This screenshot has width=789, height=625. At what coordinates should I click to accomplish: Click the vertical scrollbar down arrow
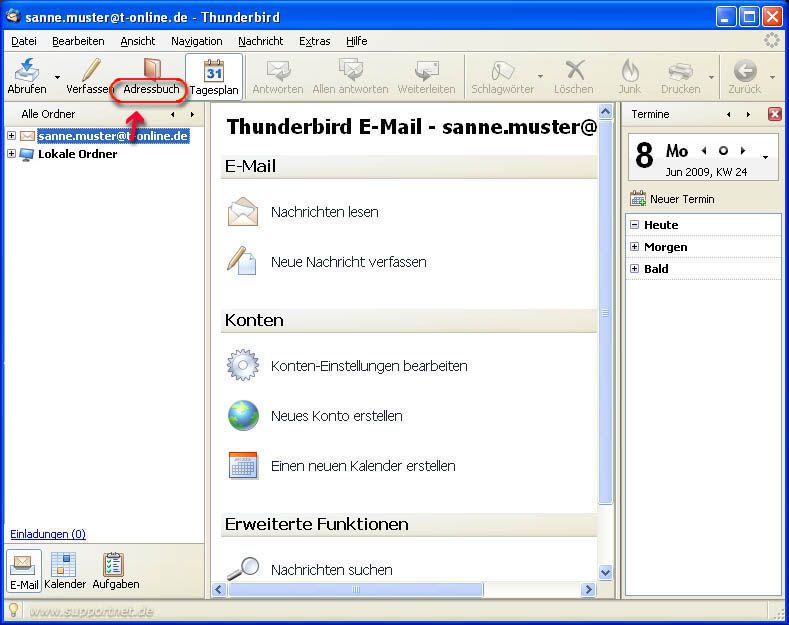point(605,572)
